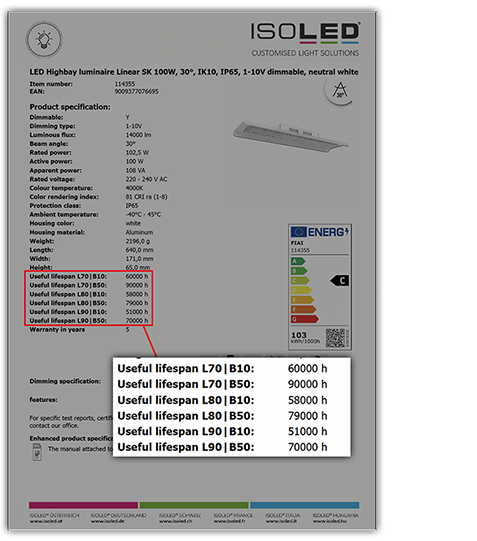This screenshot has height=541, width=477.
Task: Click the QR code on the energy label
Action: coord(335,338)
